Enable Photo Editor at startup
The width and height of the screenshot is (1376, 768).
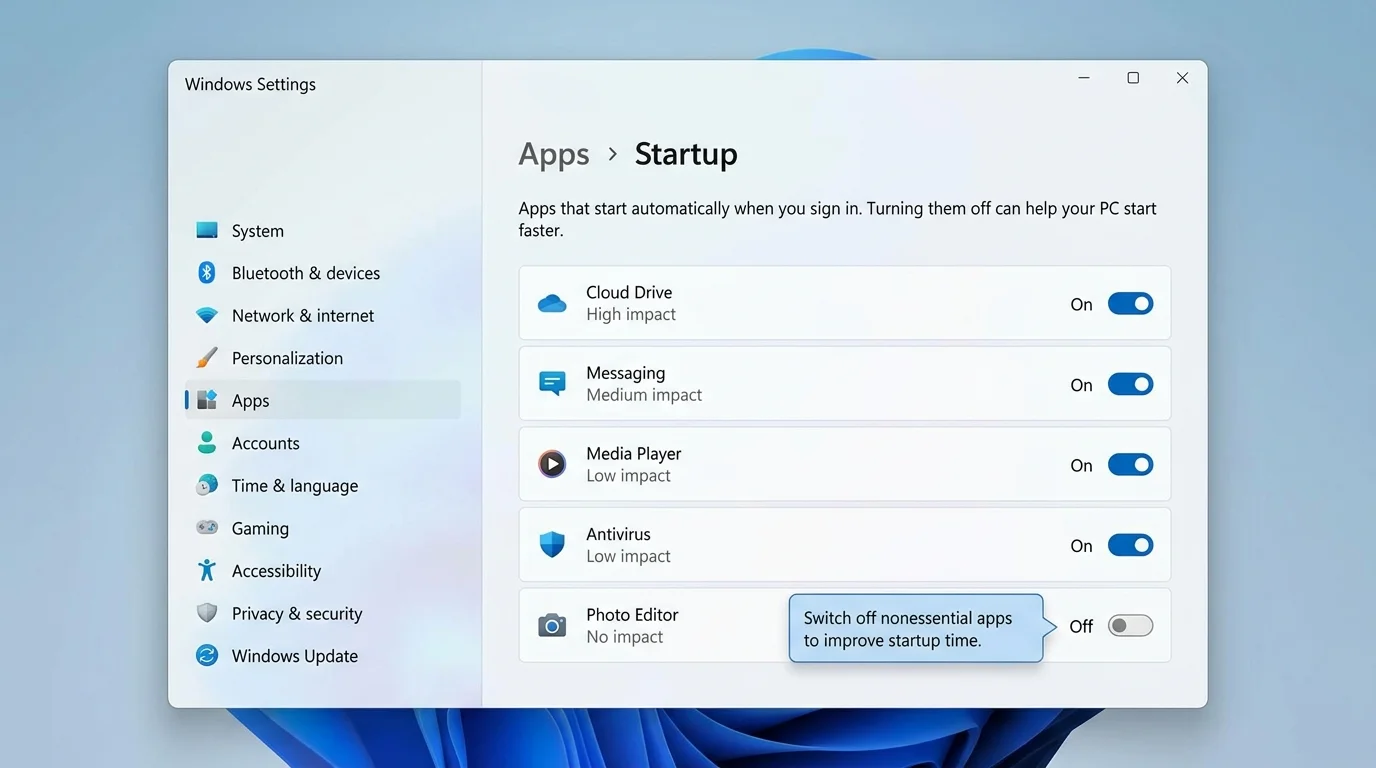click(1131, 626)
